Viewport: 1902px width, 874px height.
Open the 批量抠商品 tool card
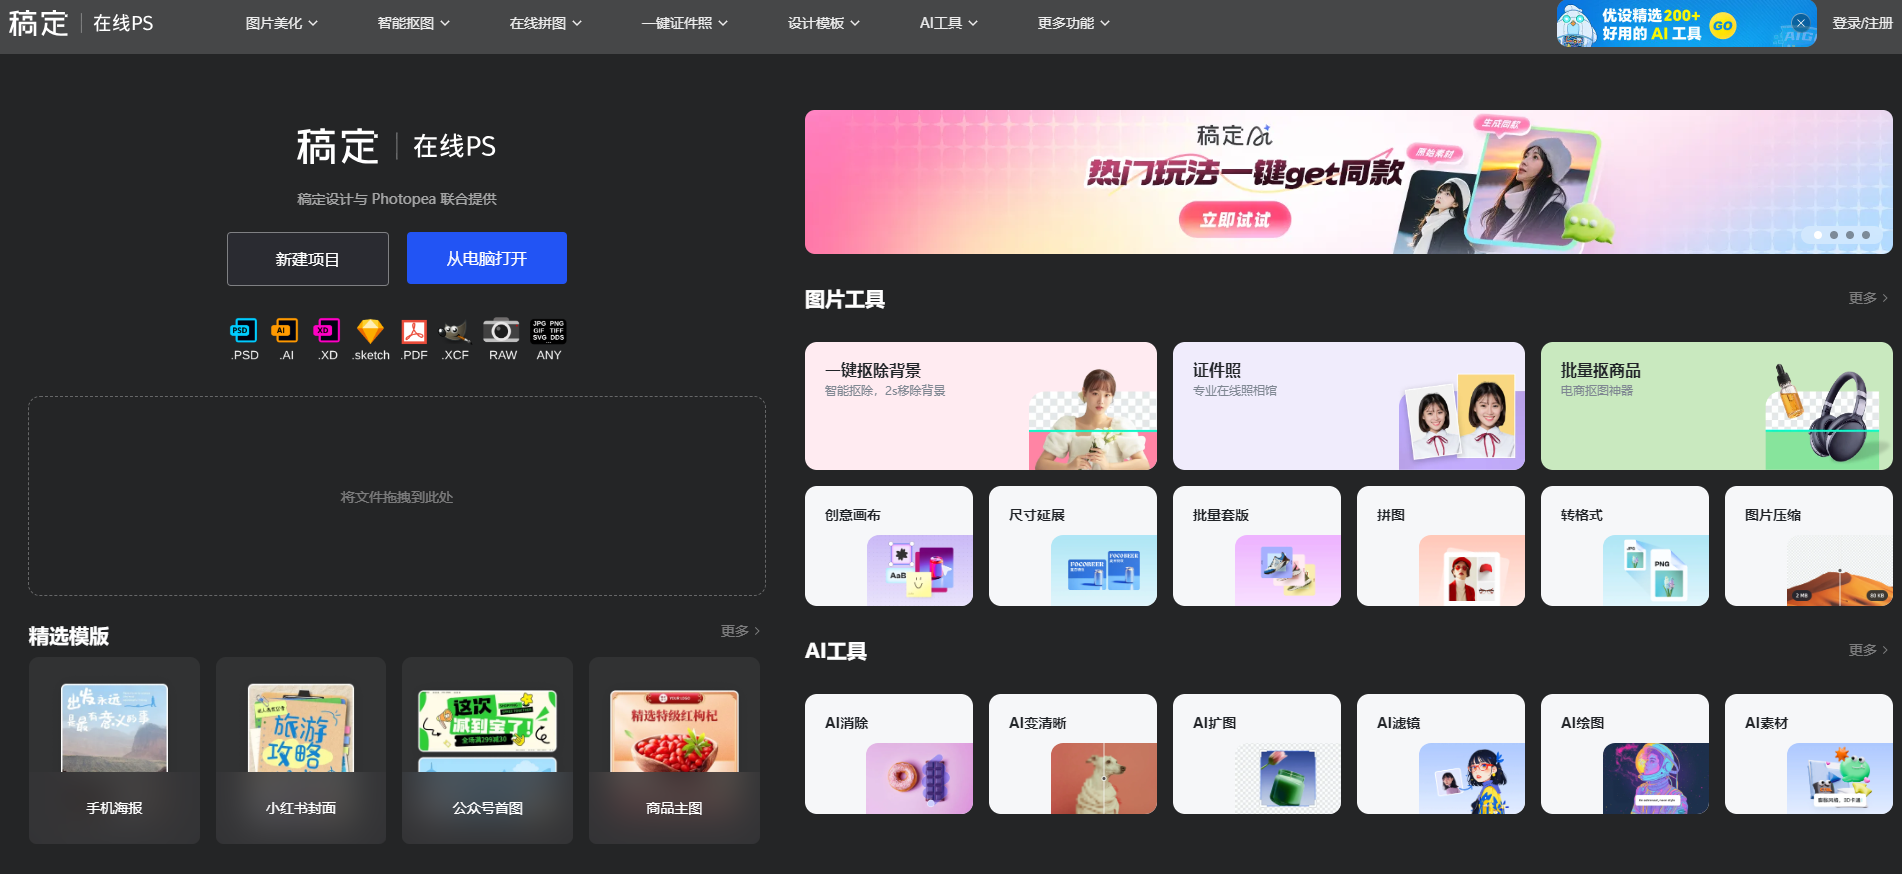(1717, 406)
